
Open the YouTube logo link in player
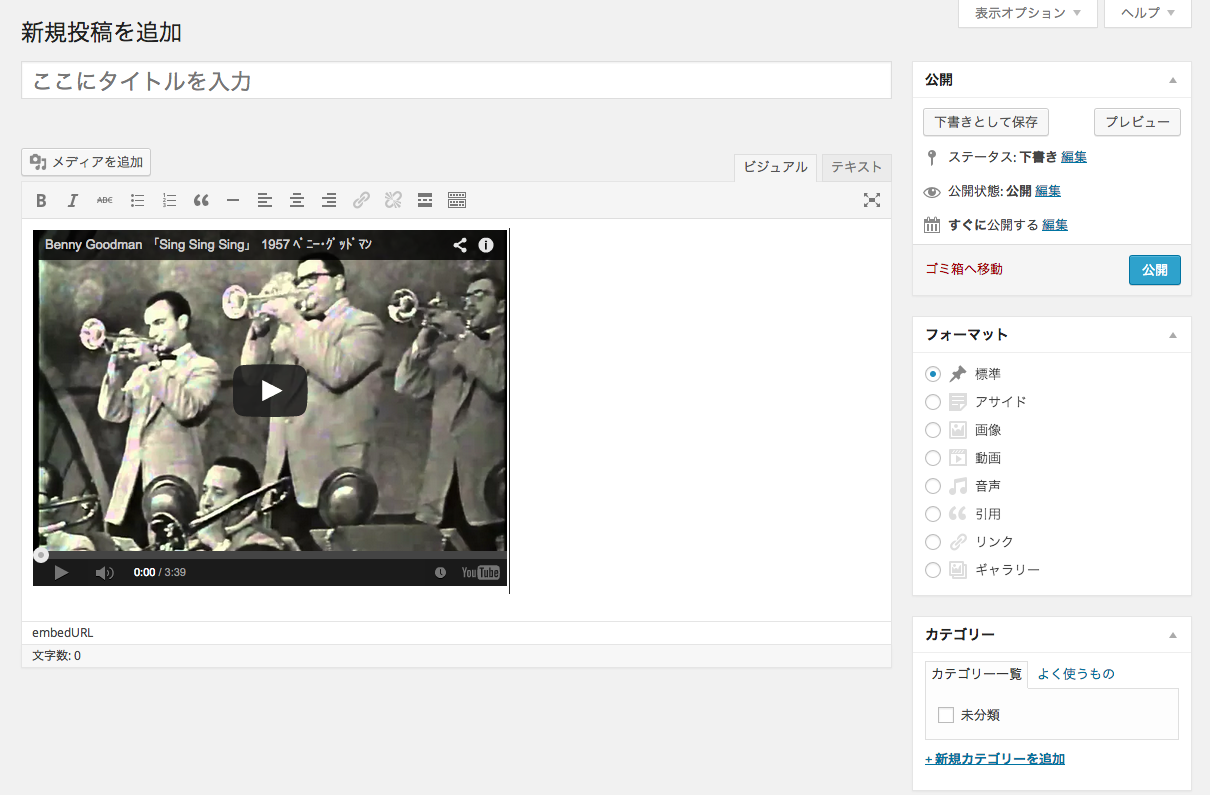481,573
